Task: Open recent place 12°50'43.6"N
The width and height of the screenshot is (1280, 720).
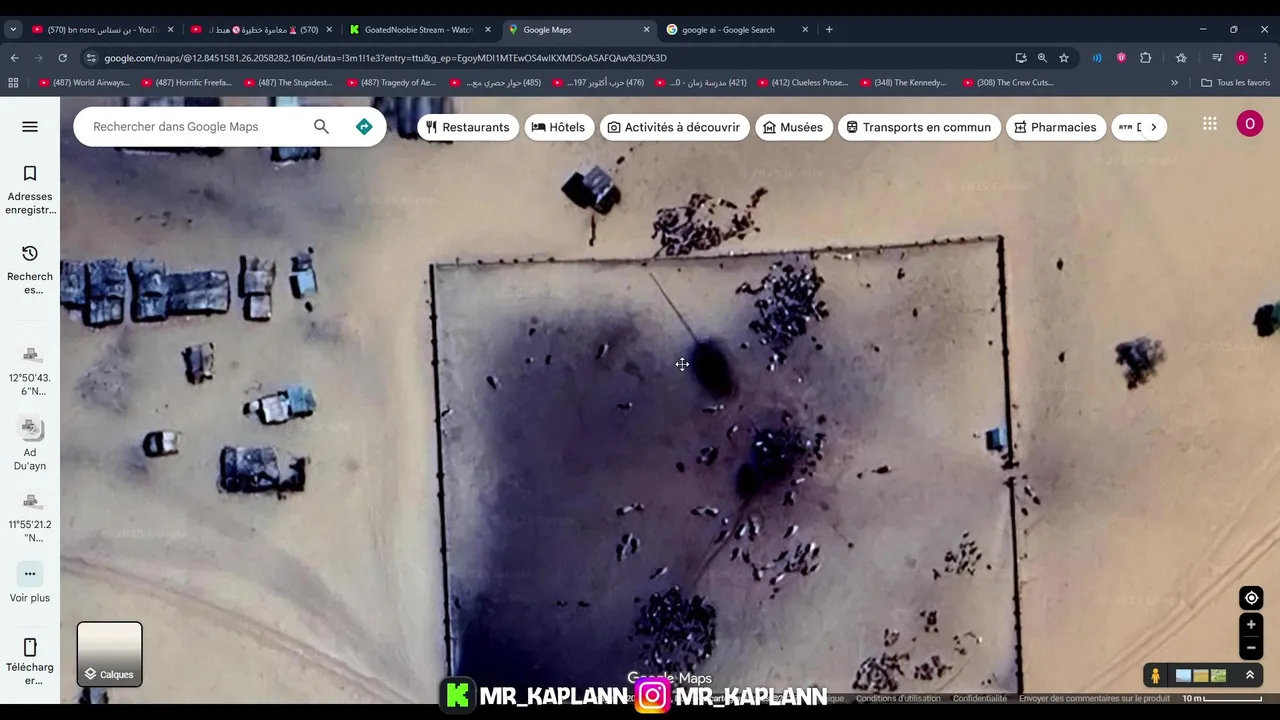Action: (x=30, y=369)
